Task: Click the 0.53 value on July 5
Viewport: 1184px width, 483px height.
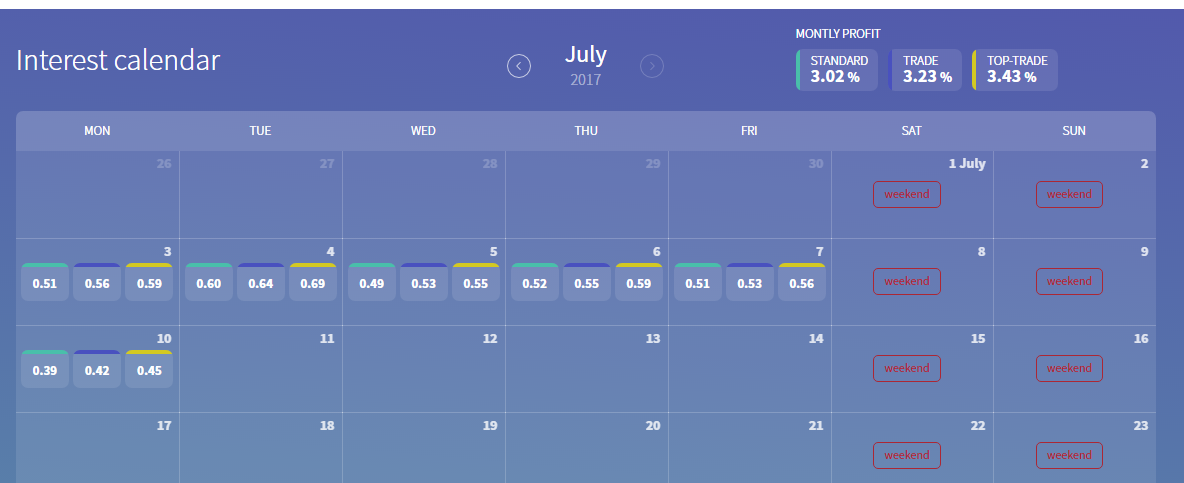Action: coord(424,283)
